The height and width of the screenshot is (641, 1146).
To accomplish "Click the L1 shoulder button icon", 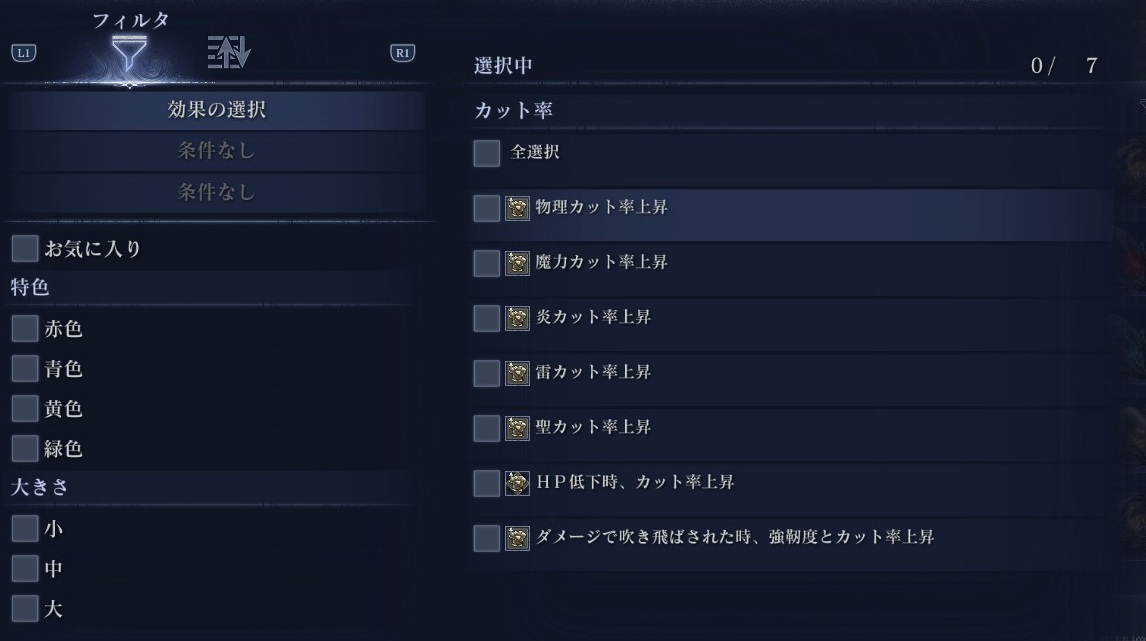I will 23,53.
